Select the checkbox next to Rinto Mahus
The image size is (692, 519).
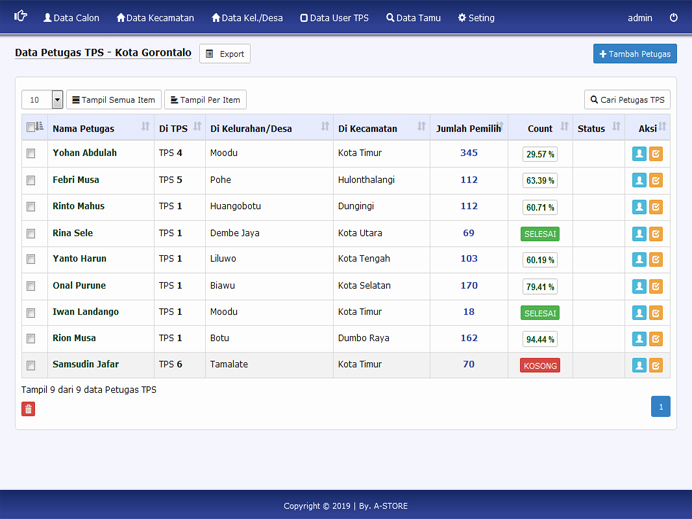(31, 207)
